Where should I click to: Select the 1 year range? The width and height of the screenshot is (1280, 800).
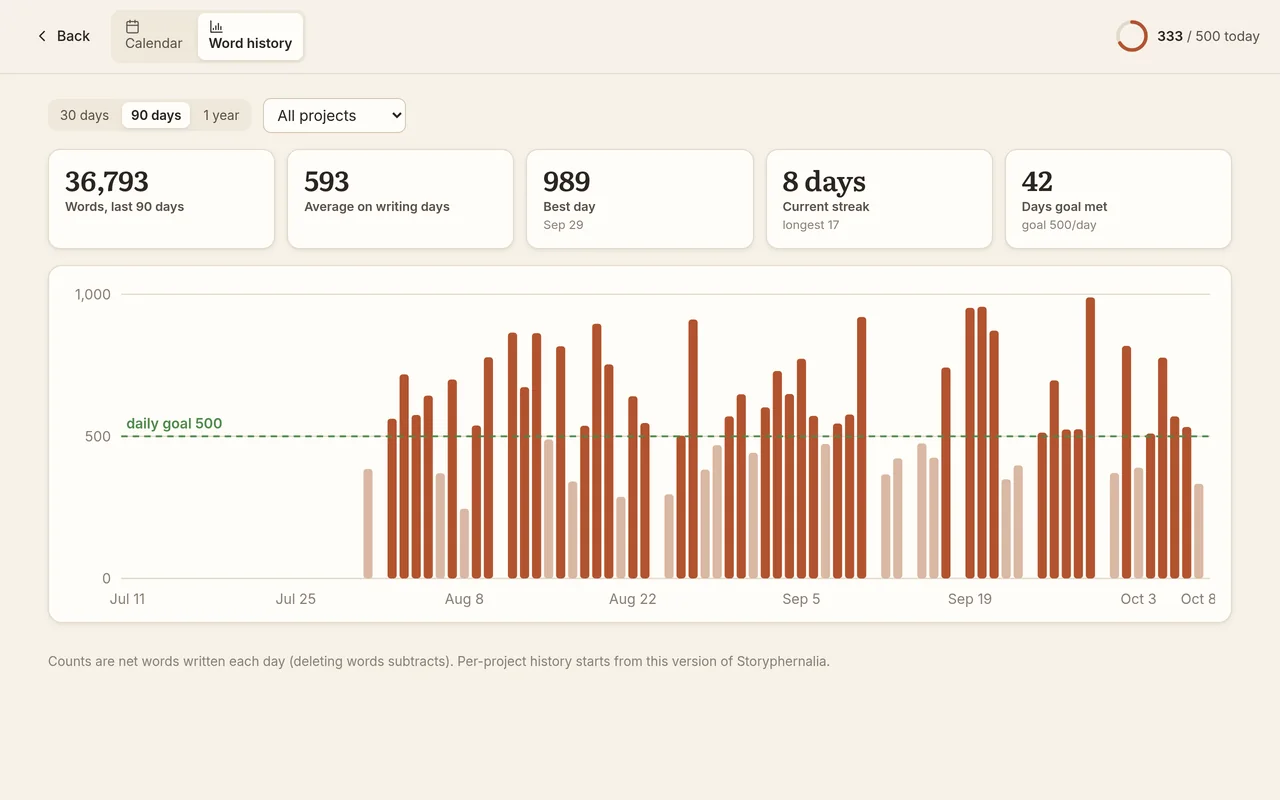tap(221, 115)
